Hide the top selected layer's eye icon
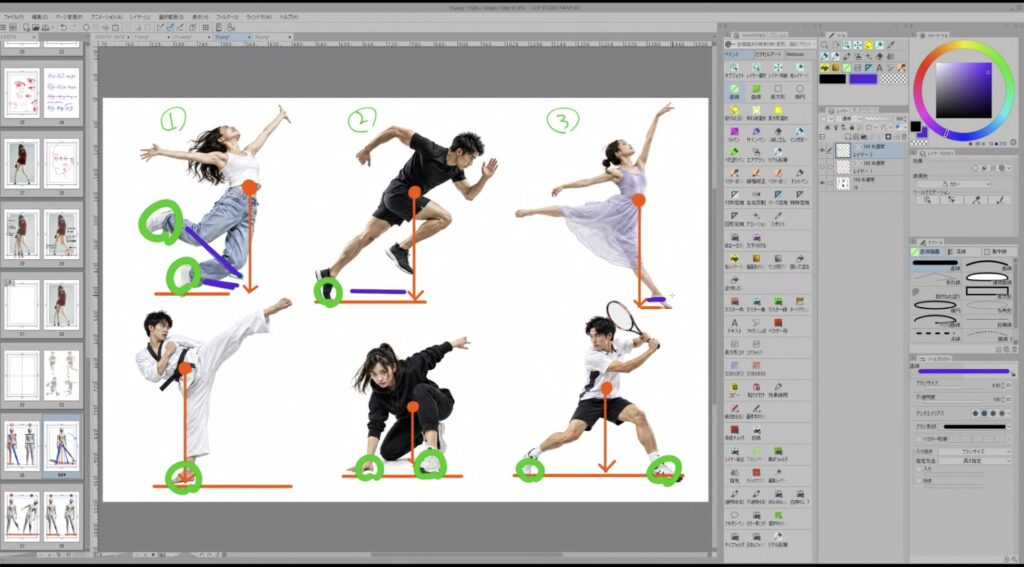This screenshot has height=567, width=1024. pyautogui.click(x=822, y=150)
